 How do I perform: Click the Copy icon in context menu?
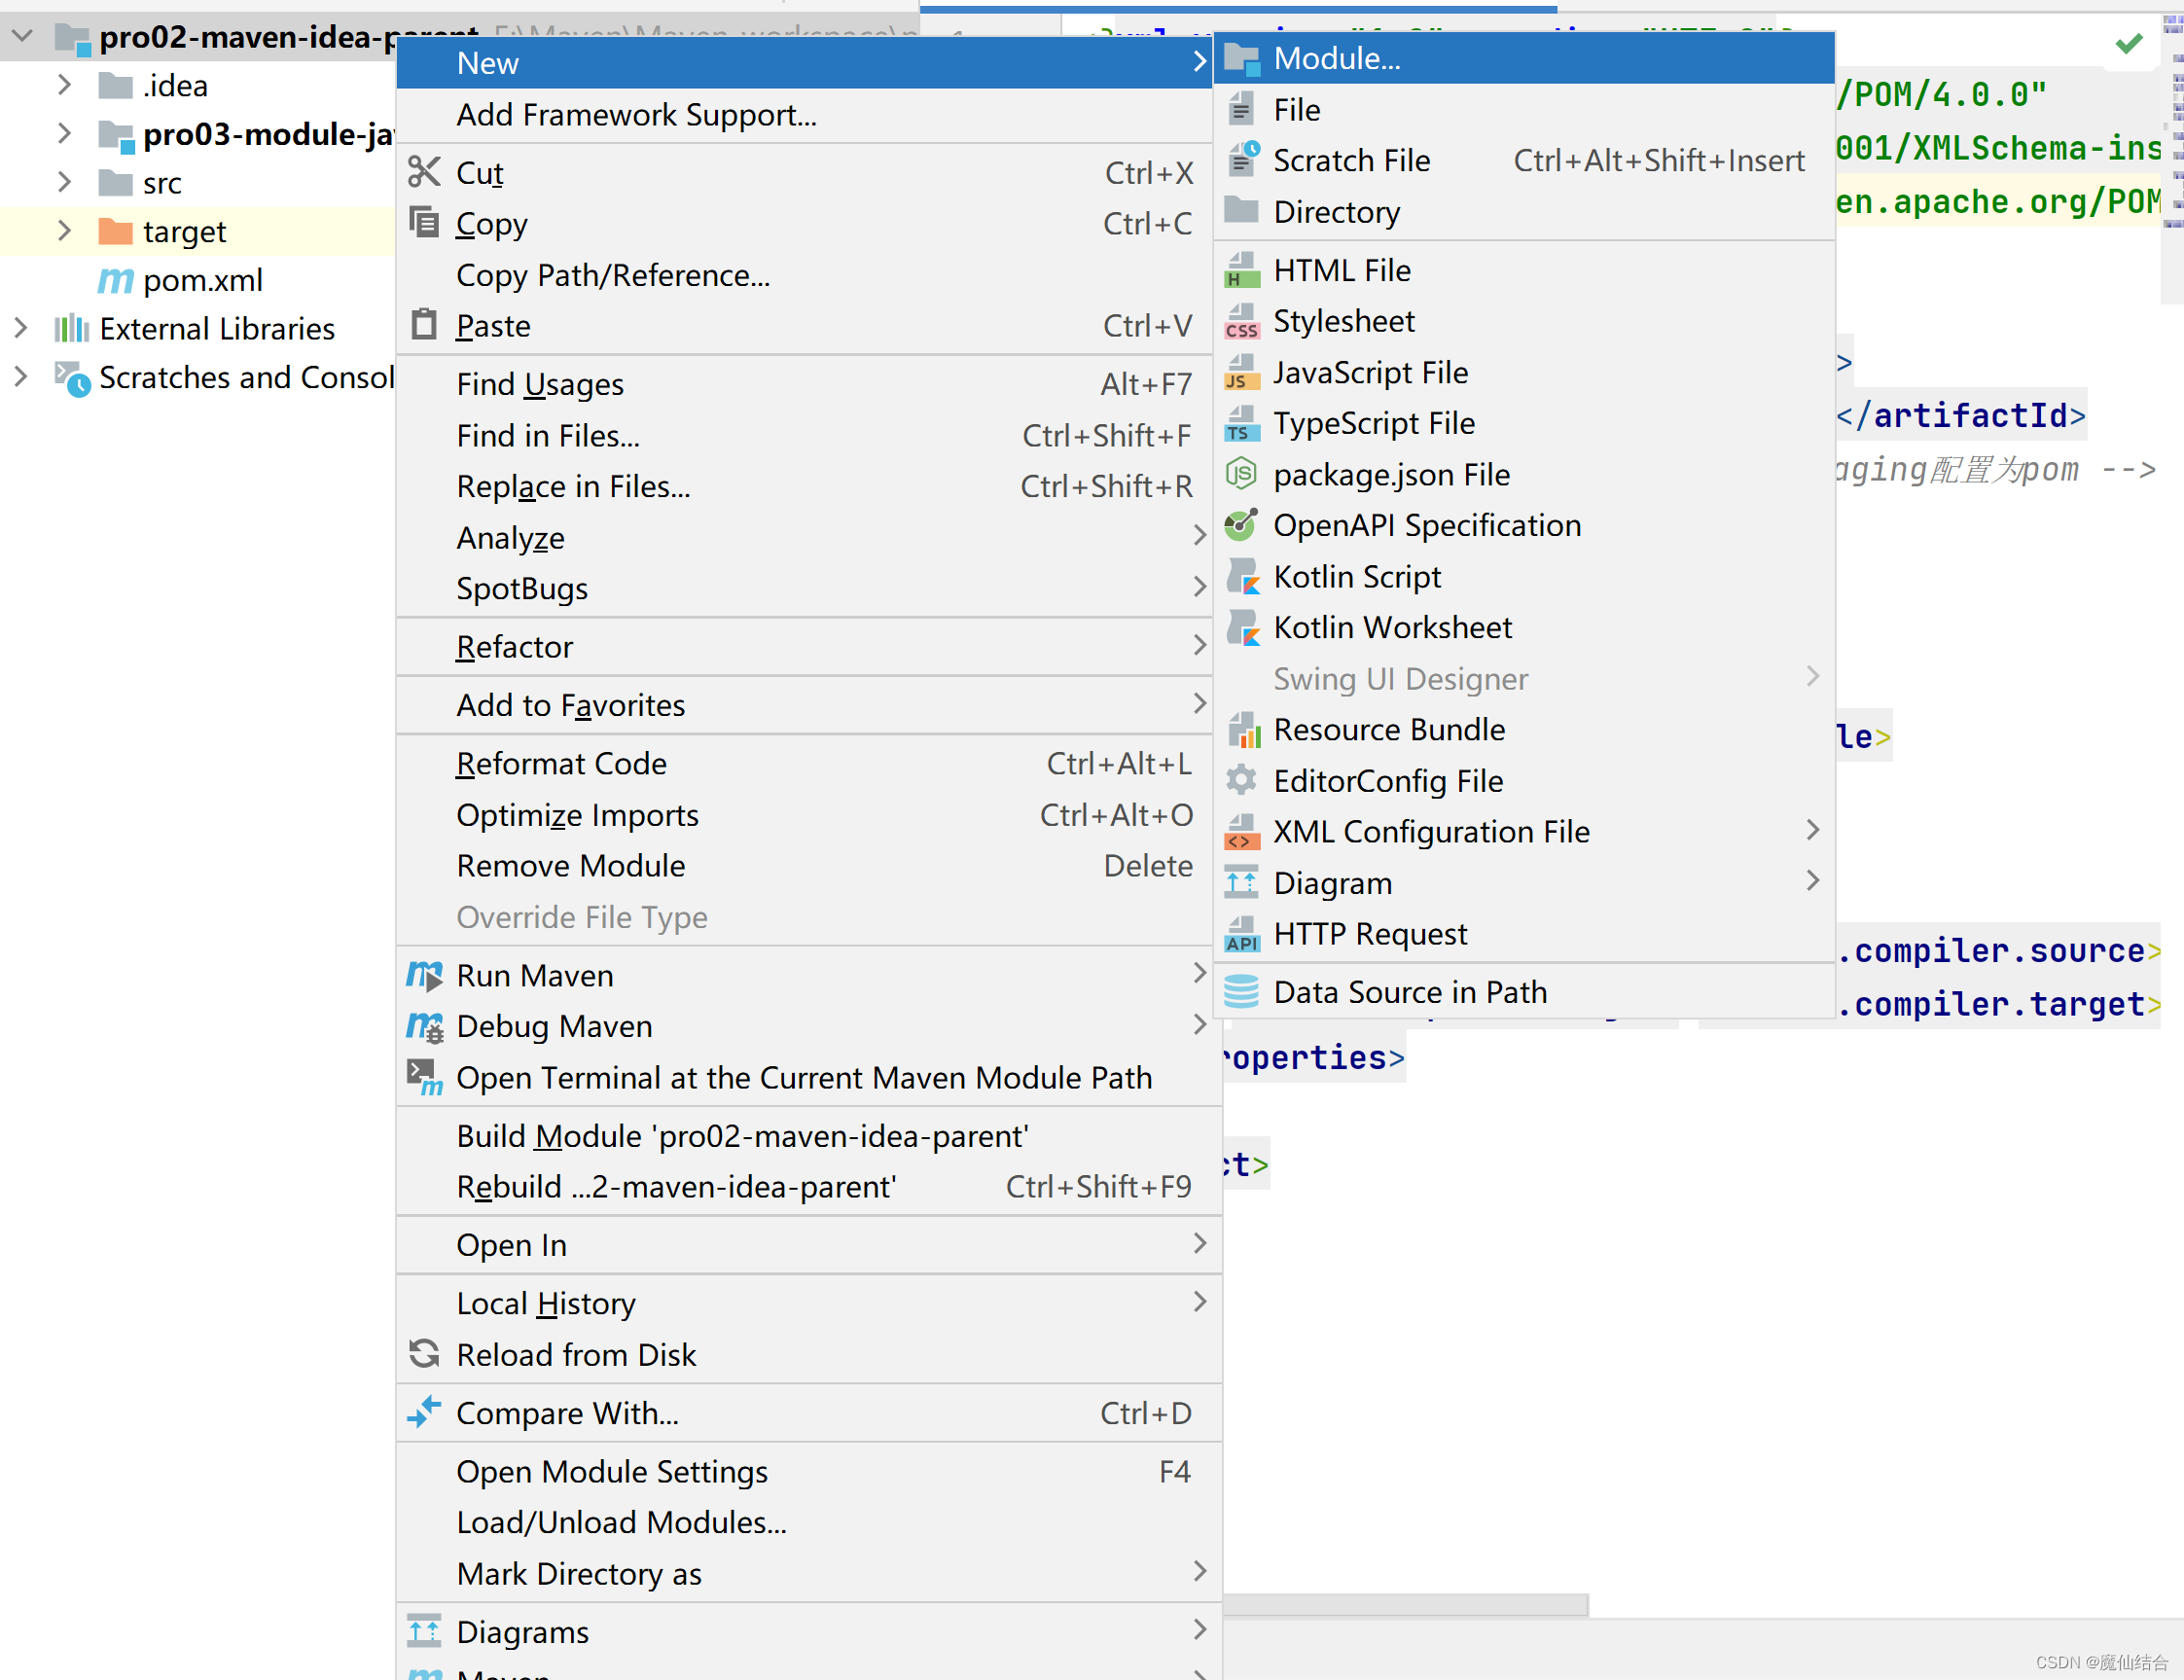[424, 222]
